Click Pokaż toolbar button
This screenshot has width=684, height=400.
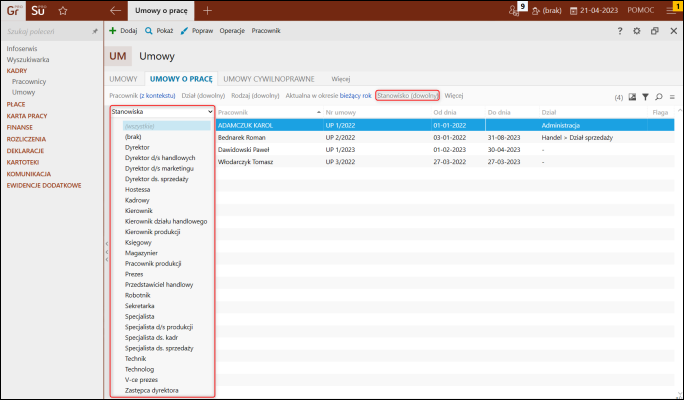point(159,31)
